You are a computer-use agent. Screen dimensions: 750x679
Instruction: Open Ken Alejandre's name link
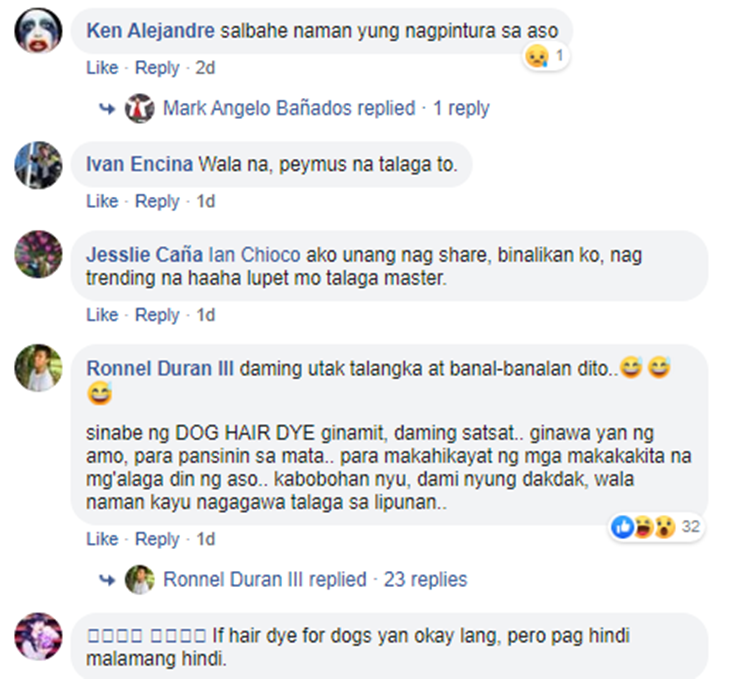(x=150, y=31)
